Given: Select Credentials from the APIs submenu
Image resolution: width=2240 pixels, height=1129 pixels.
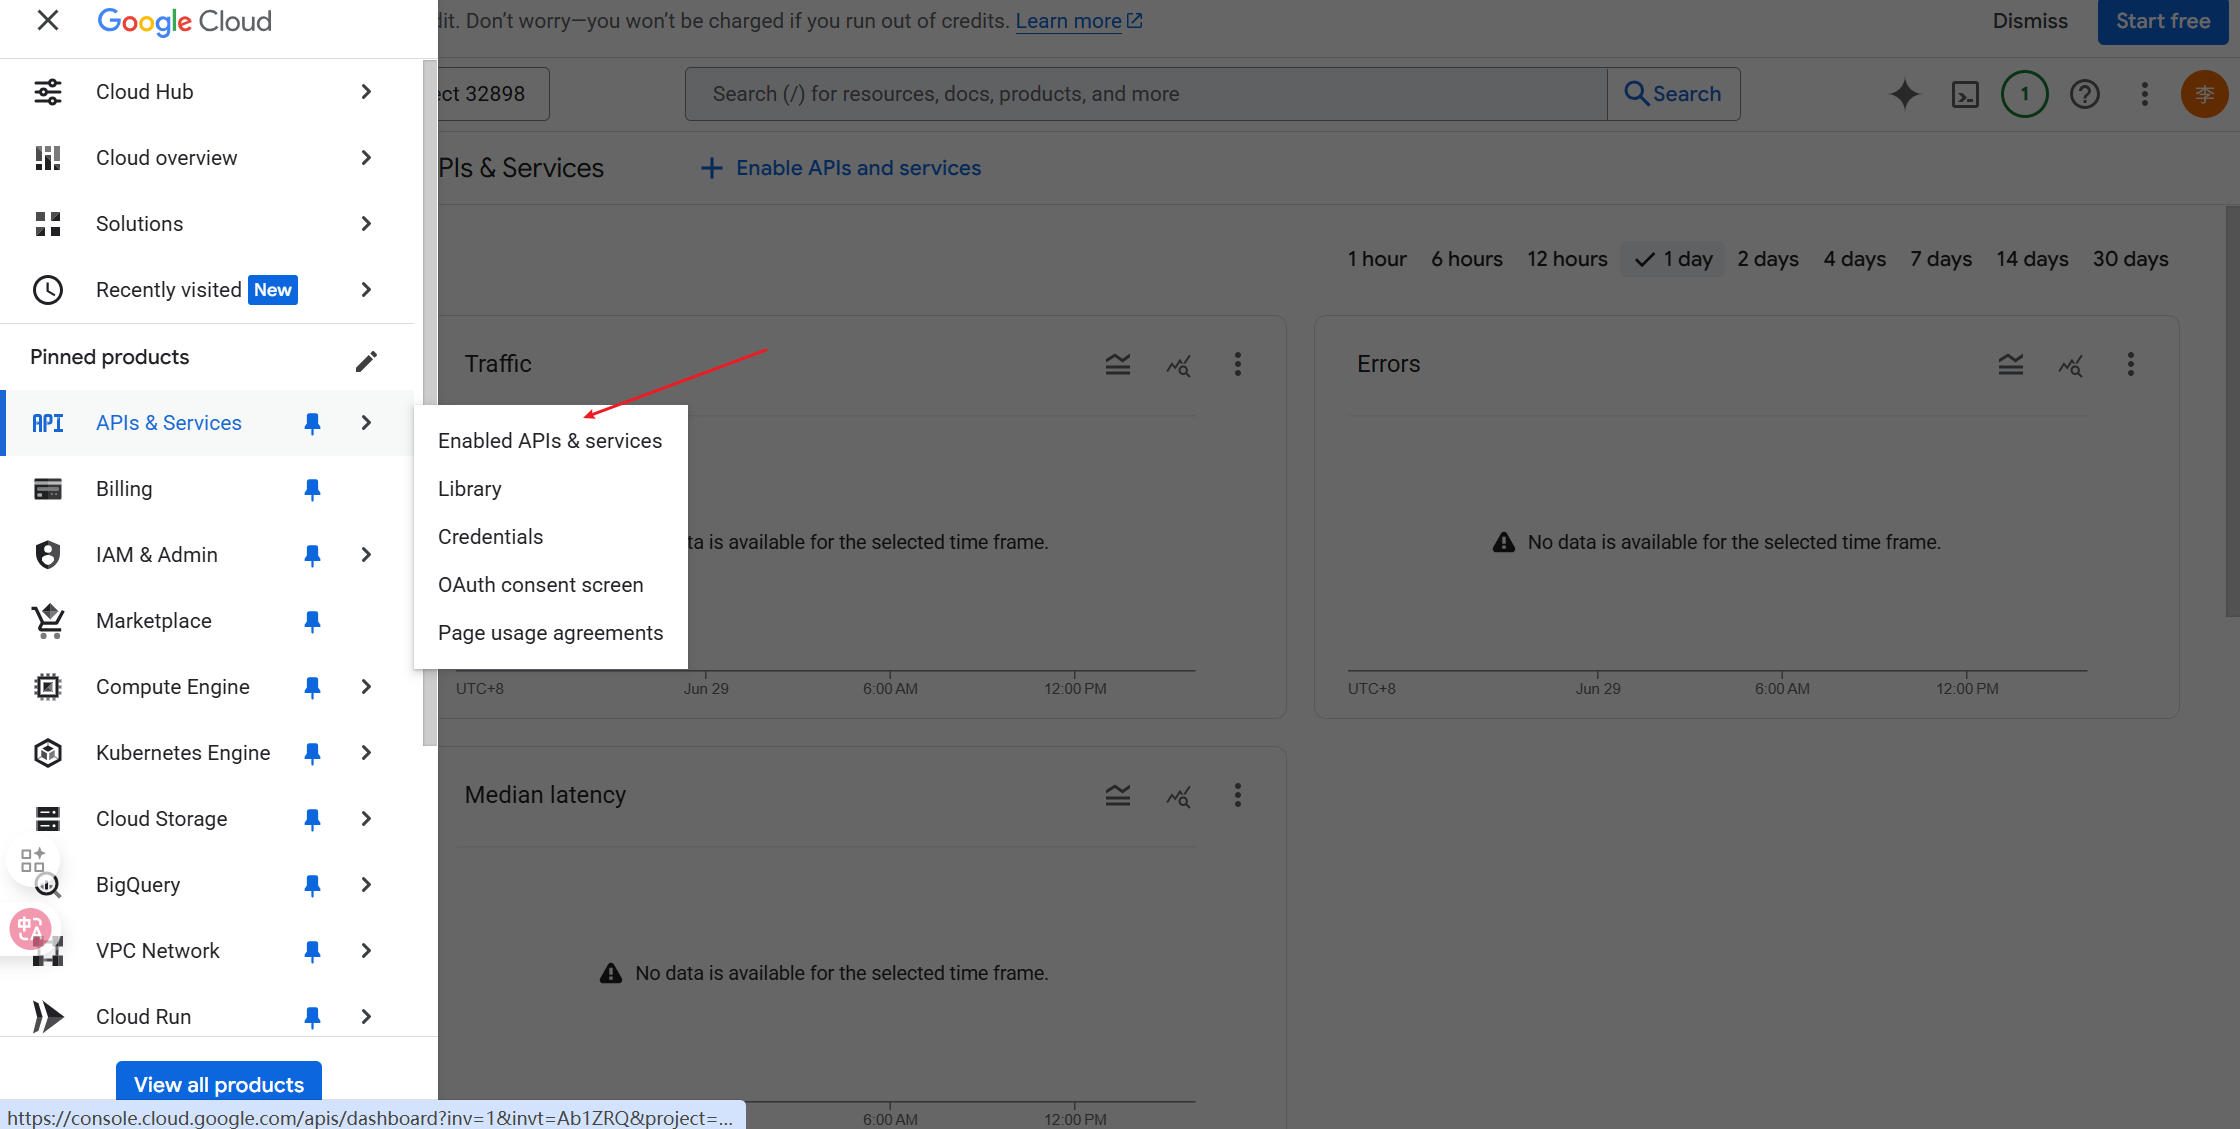Looking at the screenshot, I should [x=490, y=537].
